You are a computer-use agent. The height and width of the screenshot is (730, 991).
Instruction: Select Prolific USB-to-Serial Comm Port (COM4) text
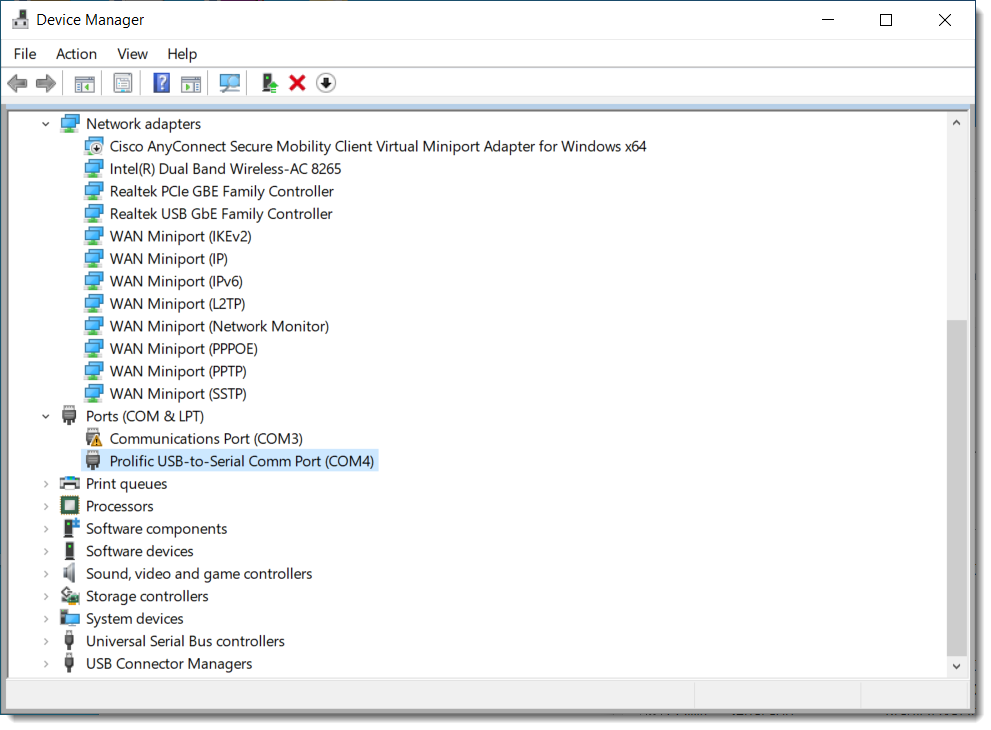(x=241, y=461)
